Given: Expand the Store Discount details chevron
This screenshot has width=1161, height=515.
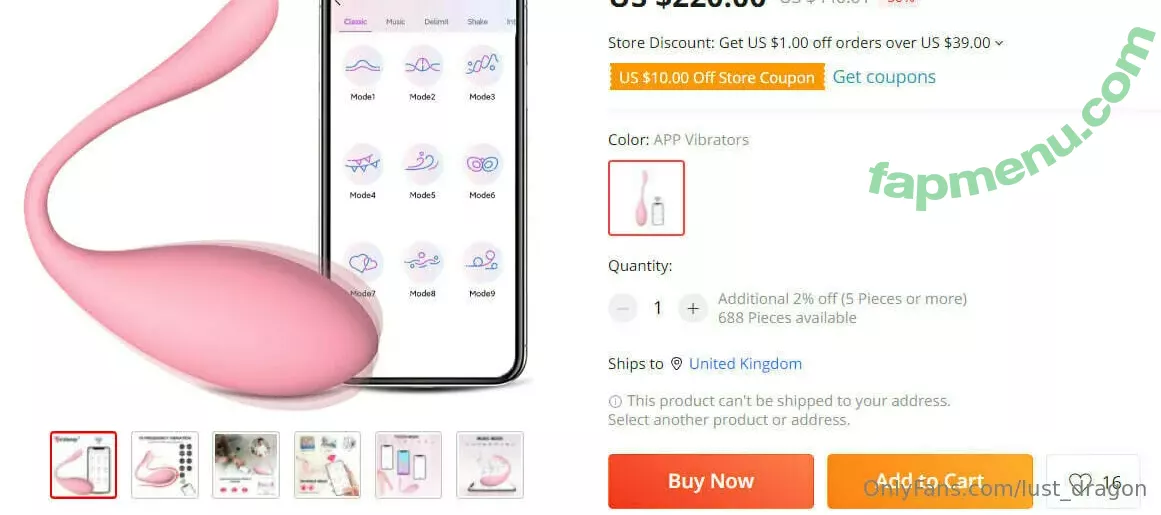Looking at the screenshot, I should point(999,44).
